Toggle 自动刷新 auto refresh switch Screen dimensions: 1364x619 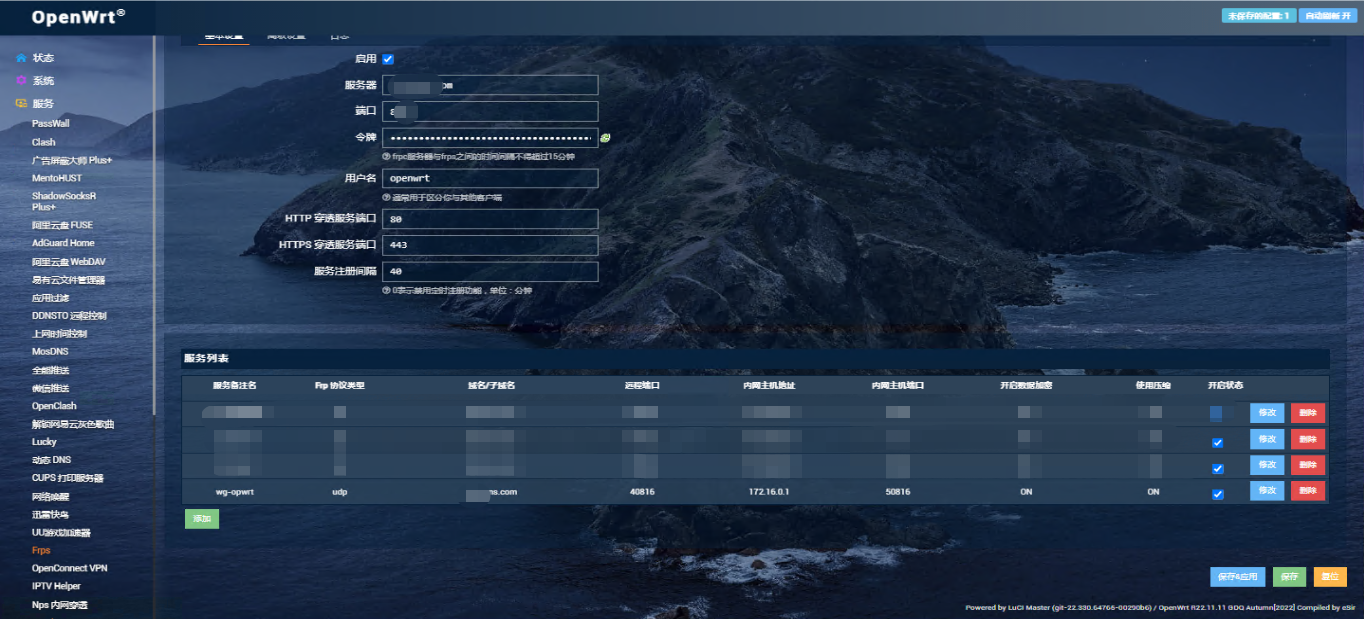click(x=1327, y=16)
